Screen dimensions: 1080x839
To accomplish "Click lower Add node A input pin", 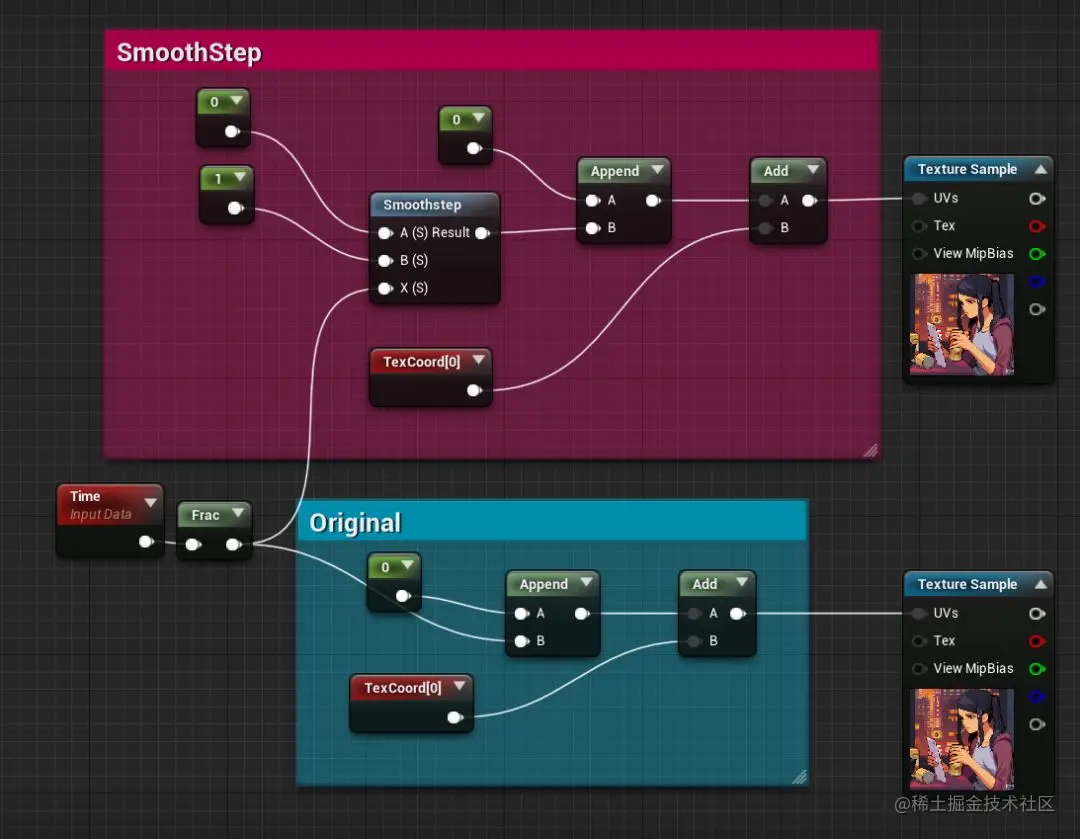I will (694, 614).
